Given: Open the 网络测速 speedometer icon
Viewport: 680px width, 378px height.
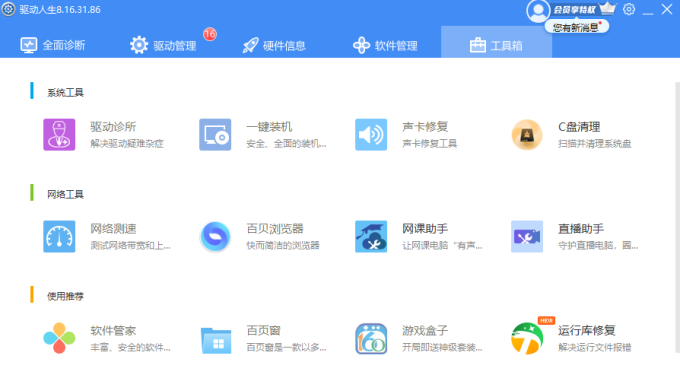Looking at the screenshot, I should click(59, 237).
